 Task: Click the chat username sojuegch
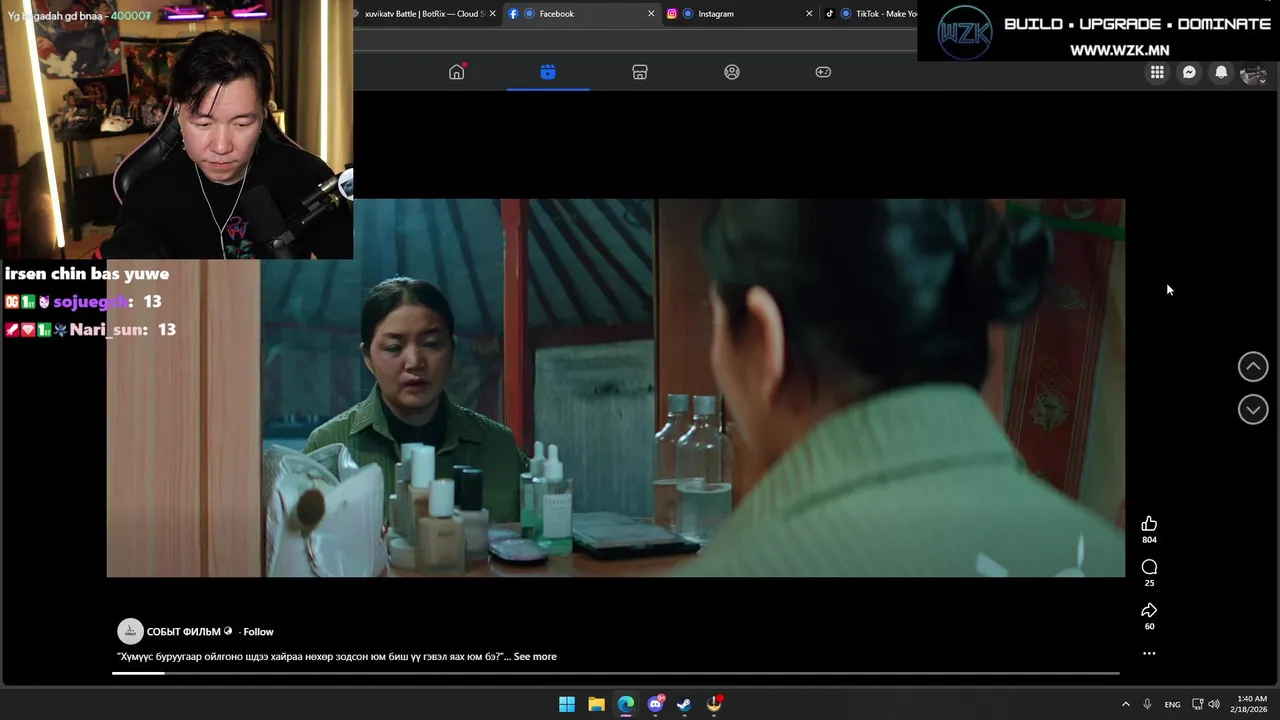90,302
